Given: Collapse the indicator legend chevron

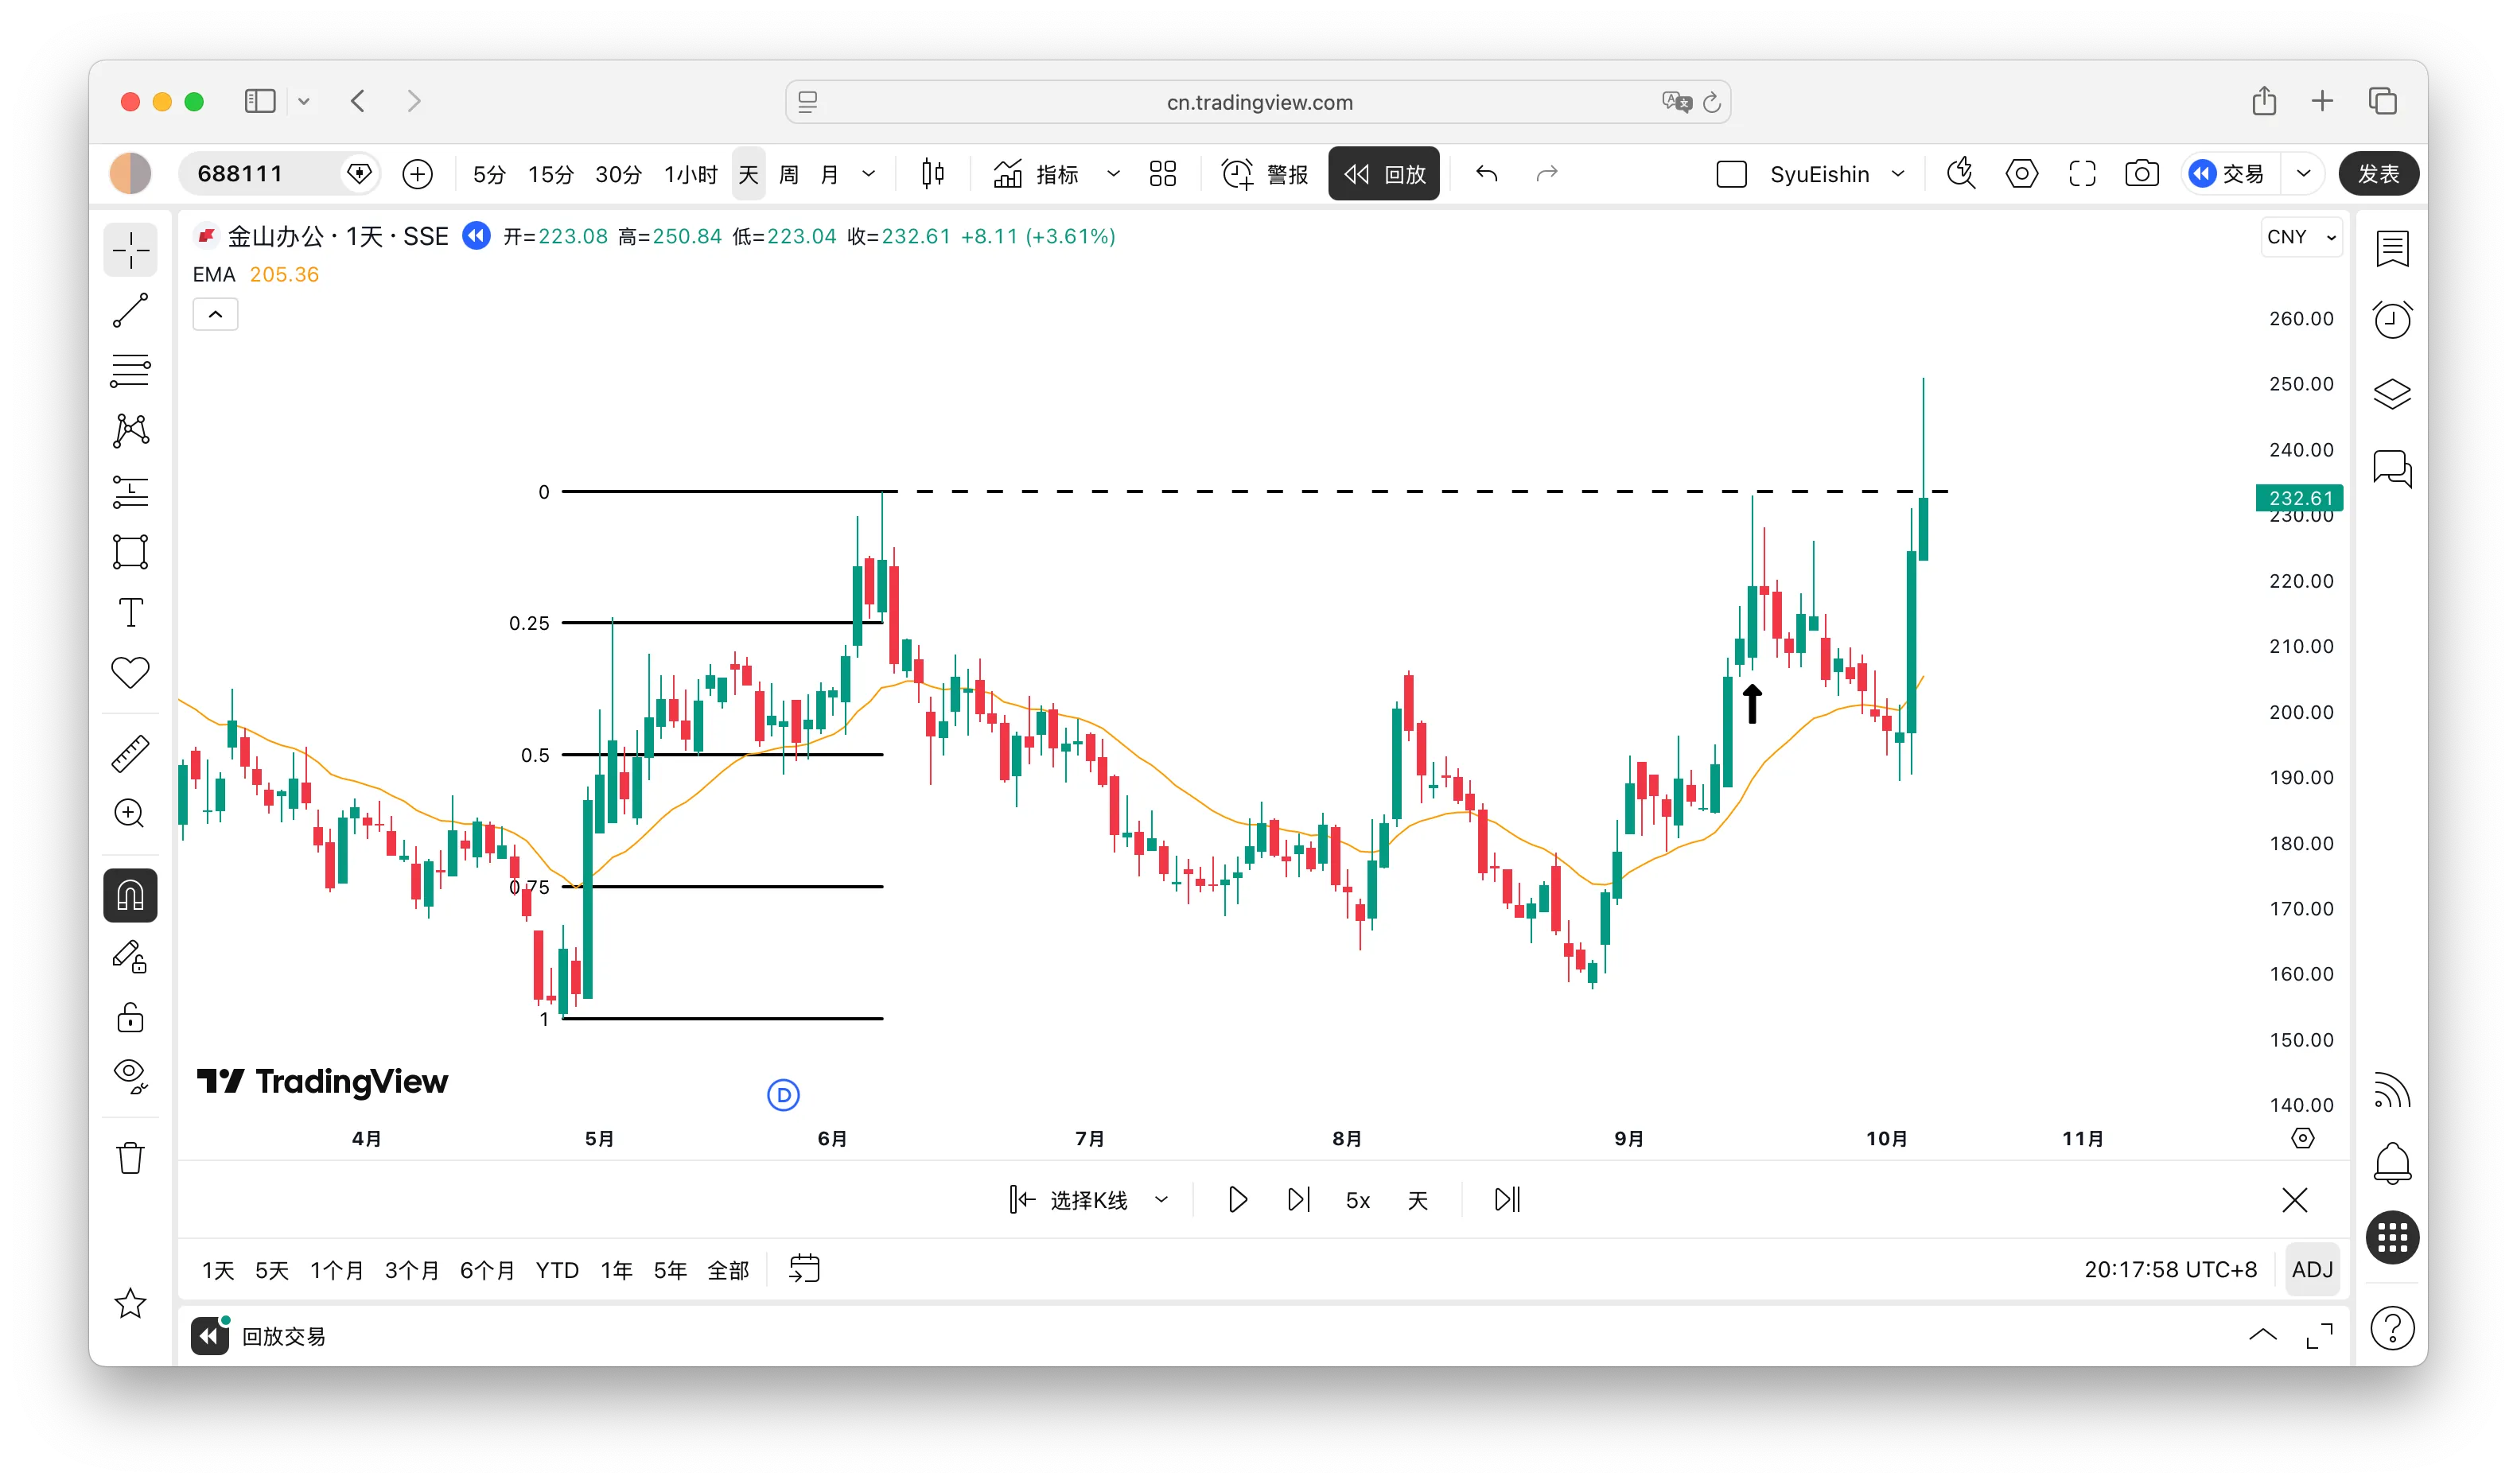Looking at the screenshot, I should click(215, 314).
